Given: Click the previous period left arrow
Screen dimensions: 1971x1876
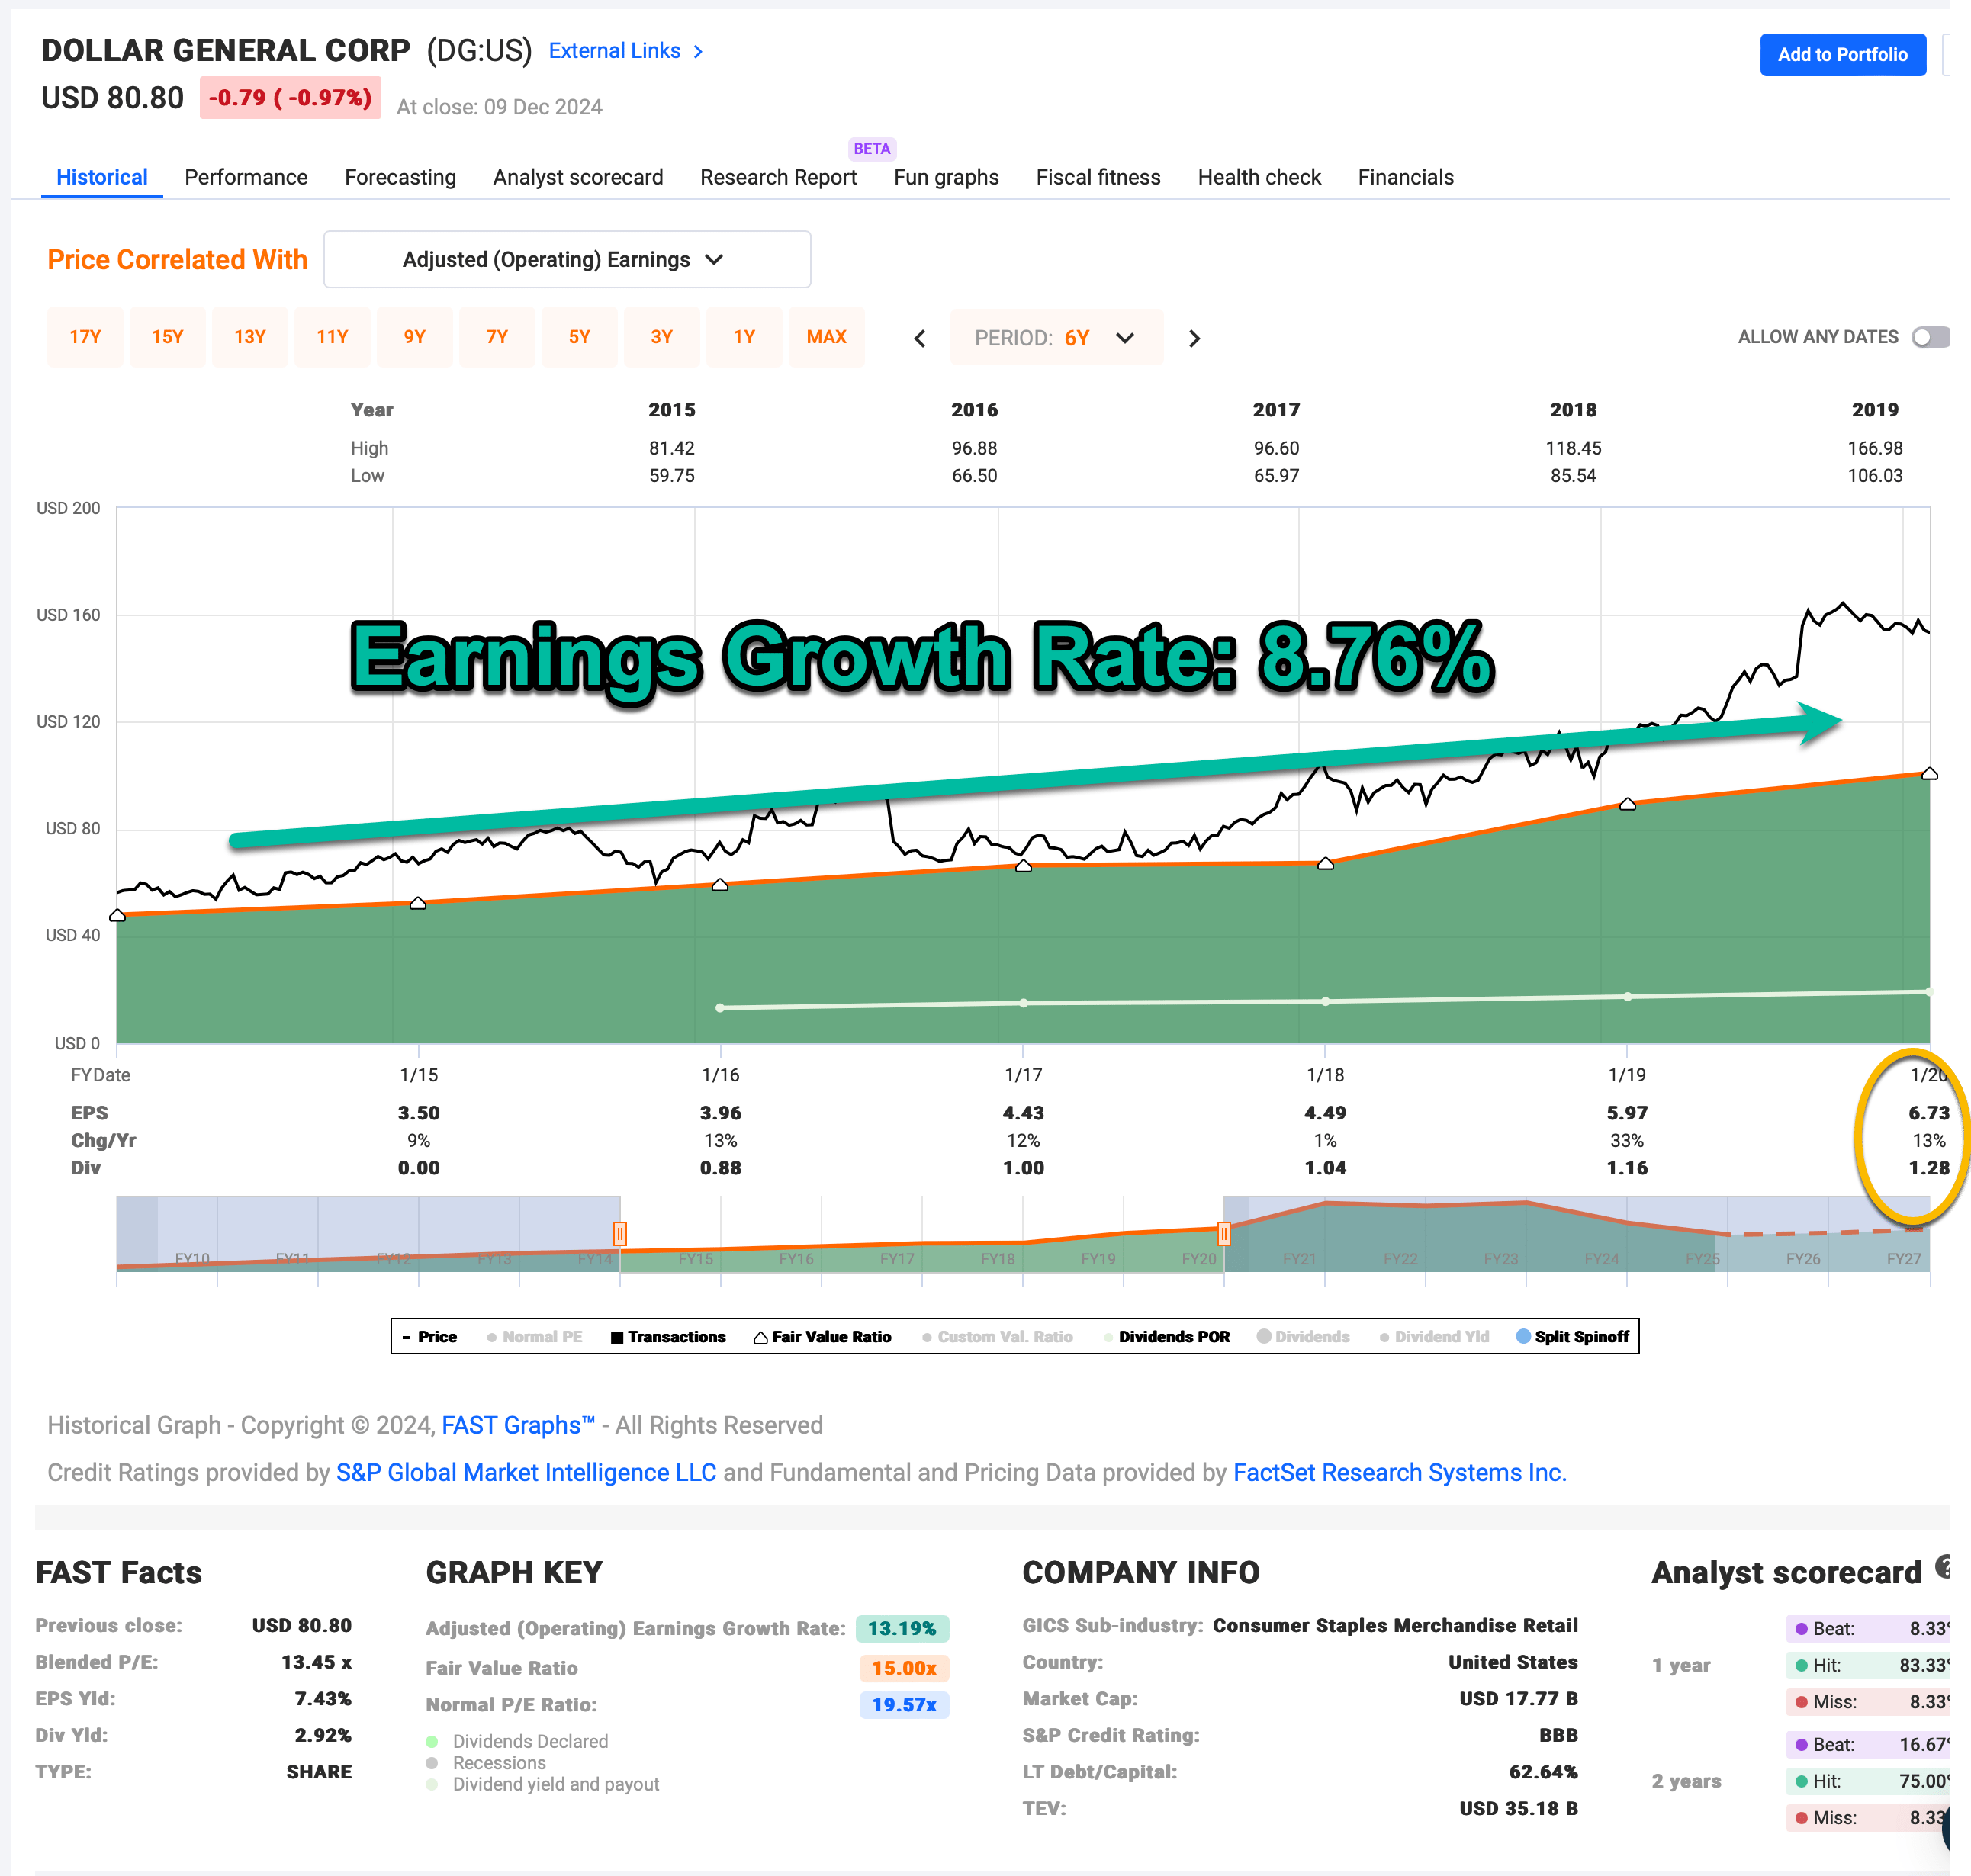Looking at the screenshot, I should coord(919,339).
